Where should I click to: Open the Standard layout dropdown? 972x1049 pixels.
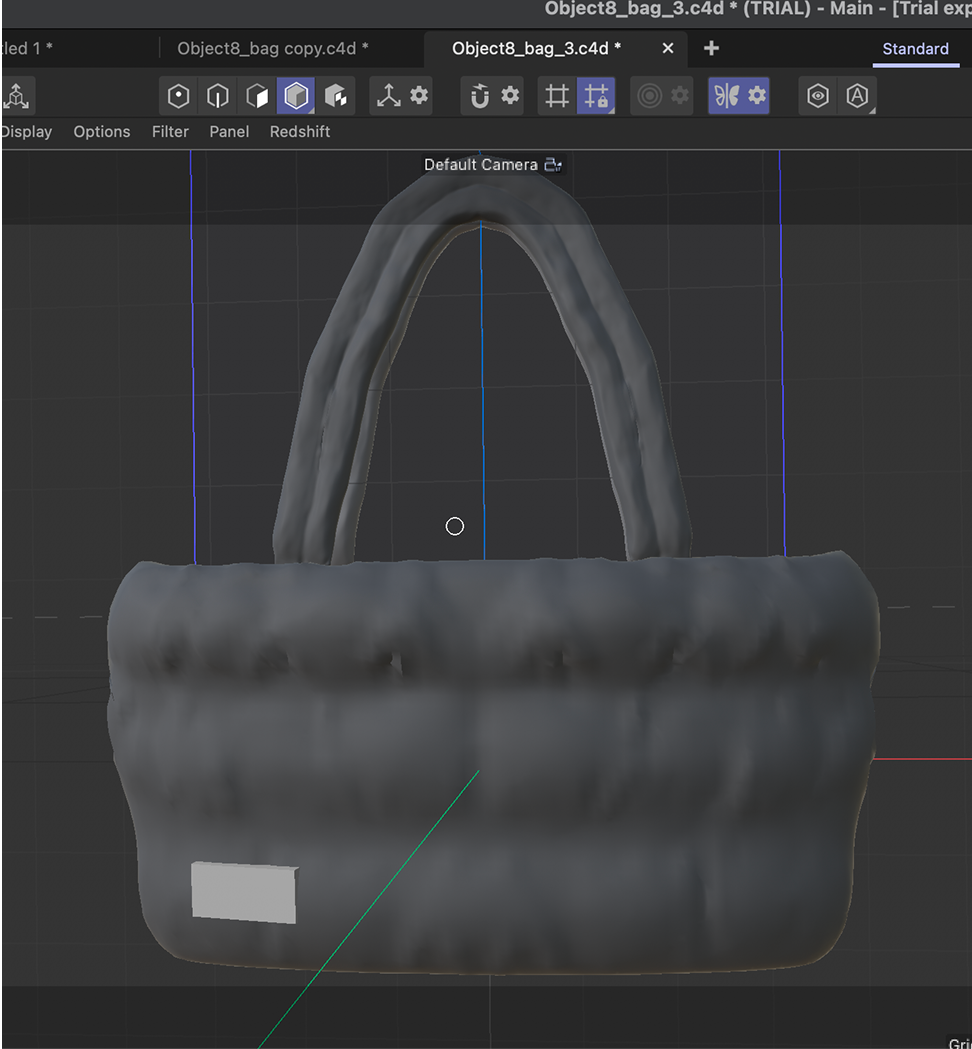915,48
